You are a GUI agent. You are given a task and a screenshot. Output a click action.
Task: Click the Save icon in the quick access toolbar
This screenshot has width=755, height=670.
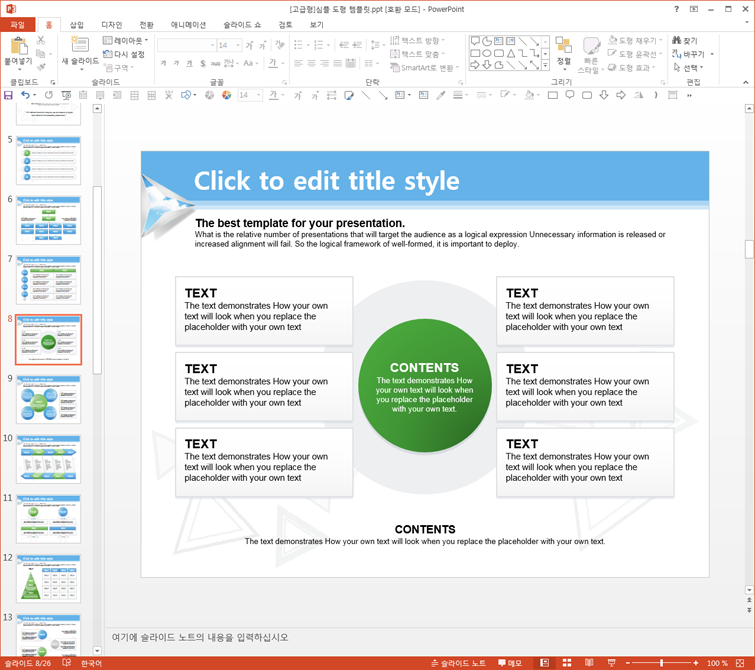coord(8,95)
